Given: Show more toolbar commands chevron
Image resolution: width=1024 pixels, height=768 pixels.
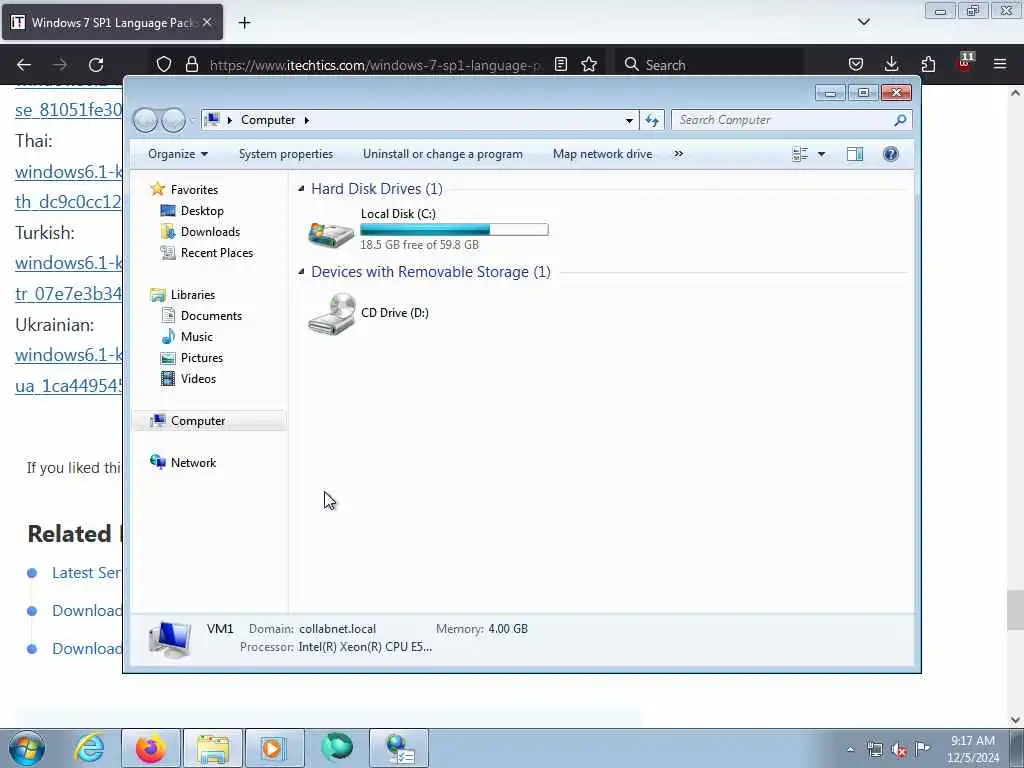Looking at the screenshot, I should tap(679, 154).
